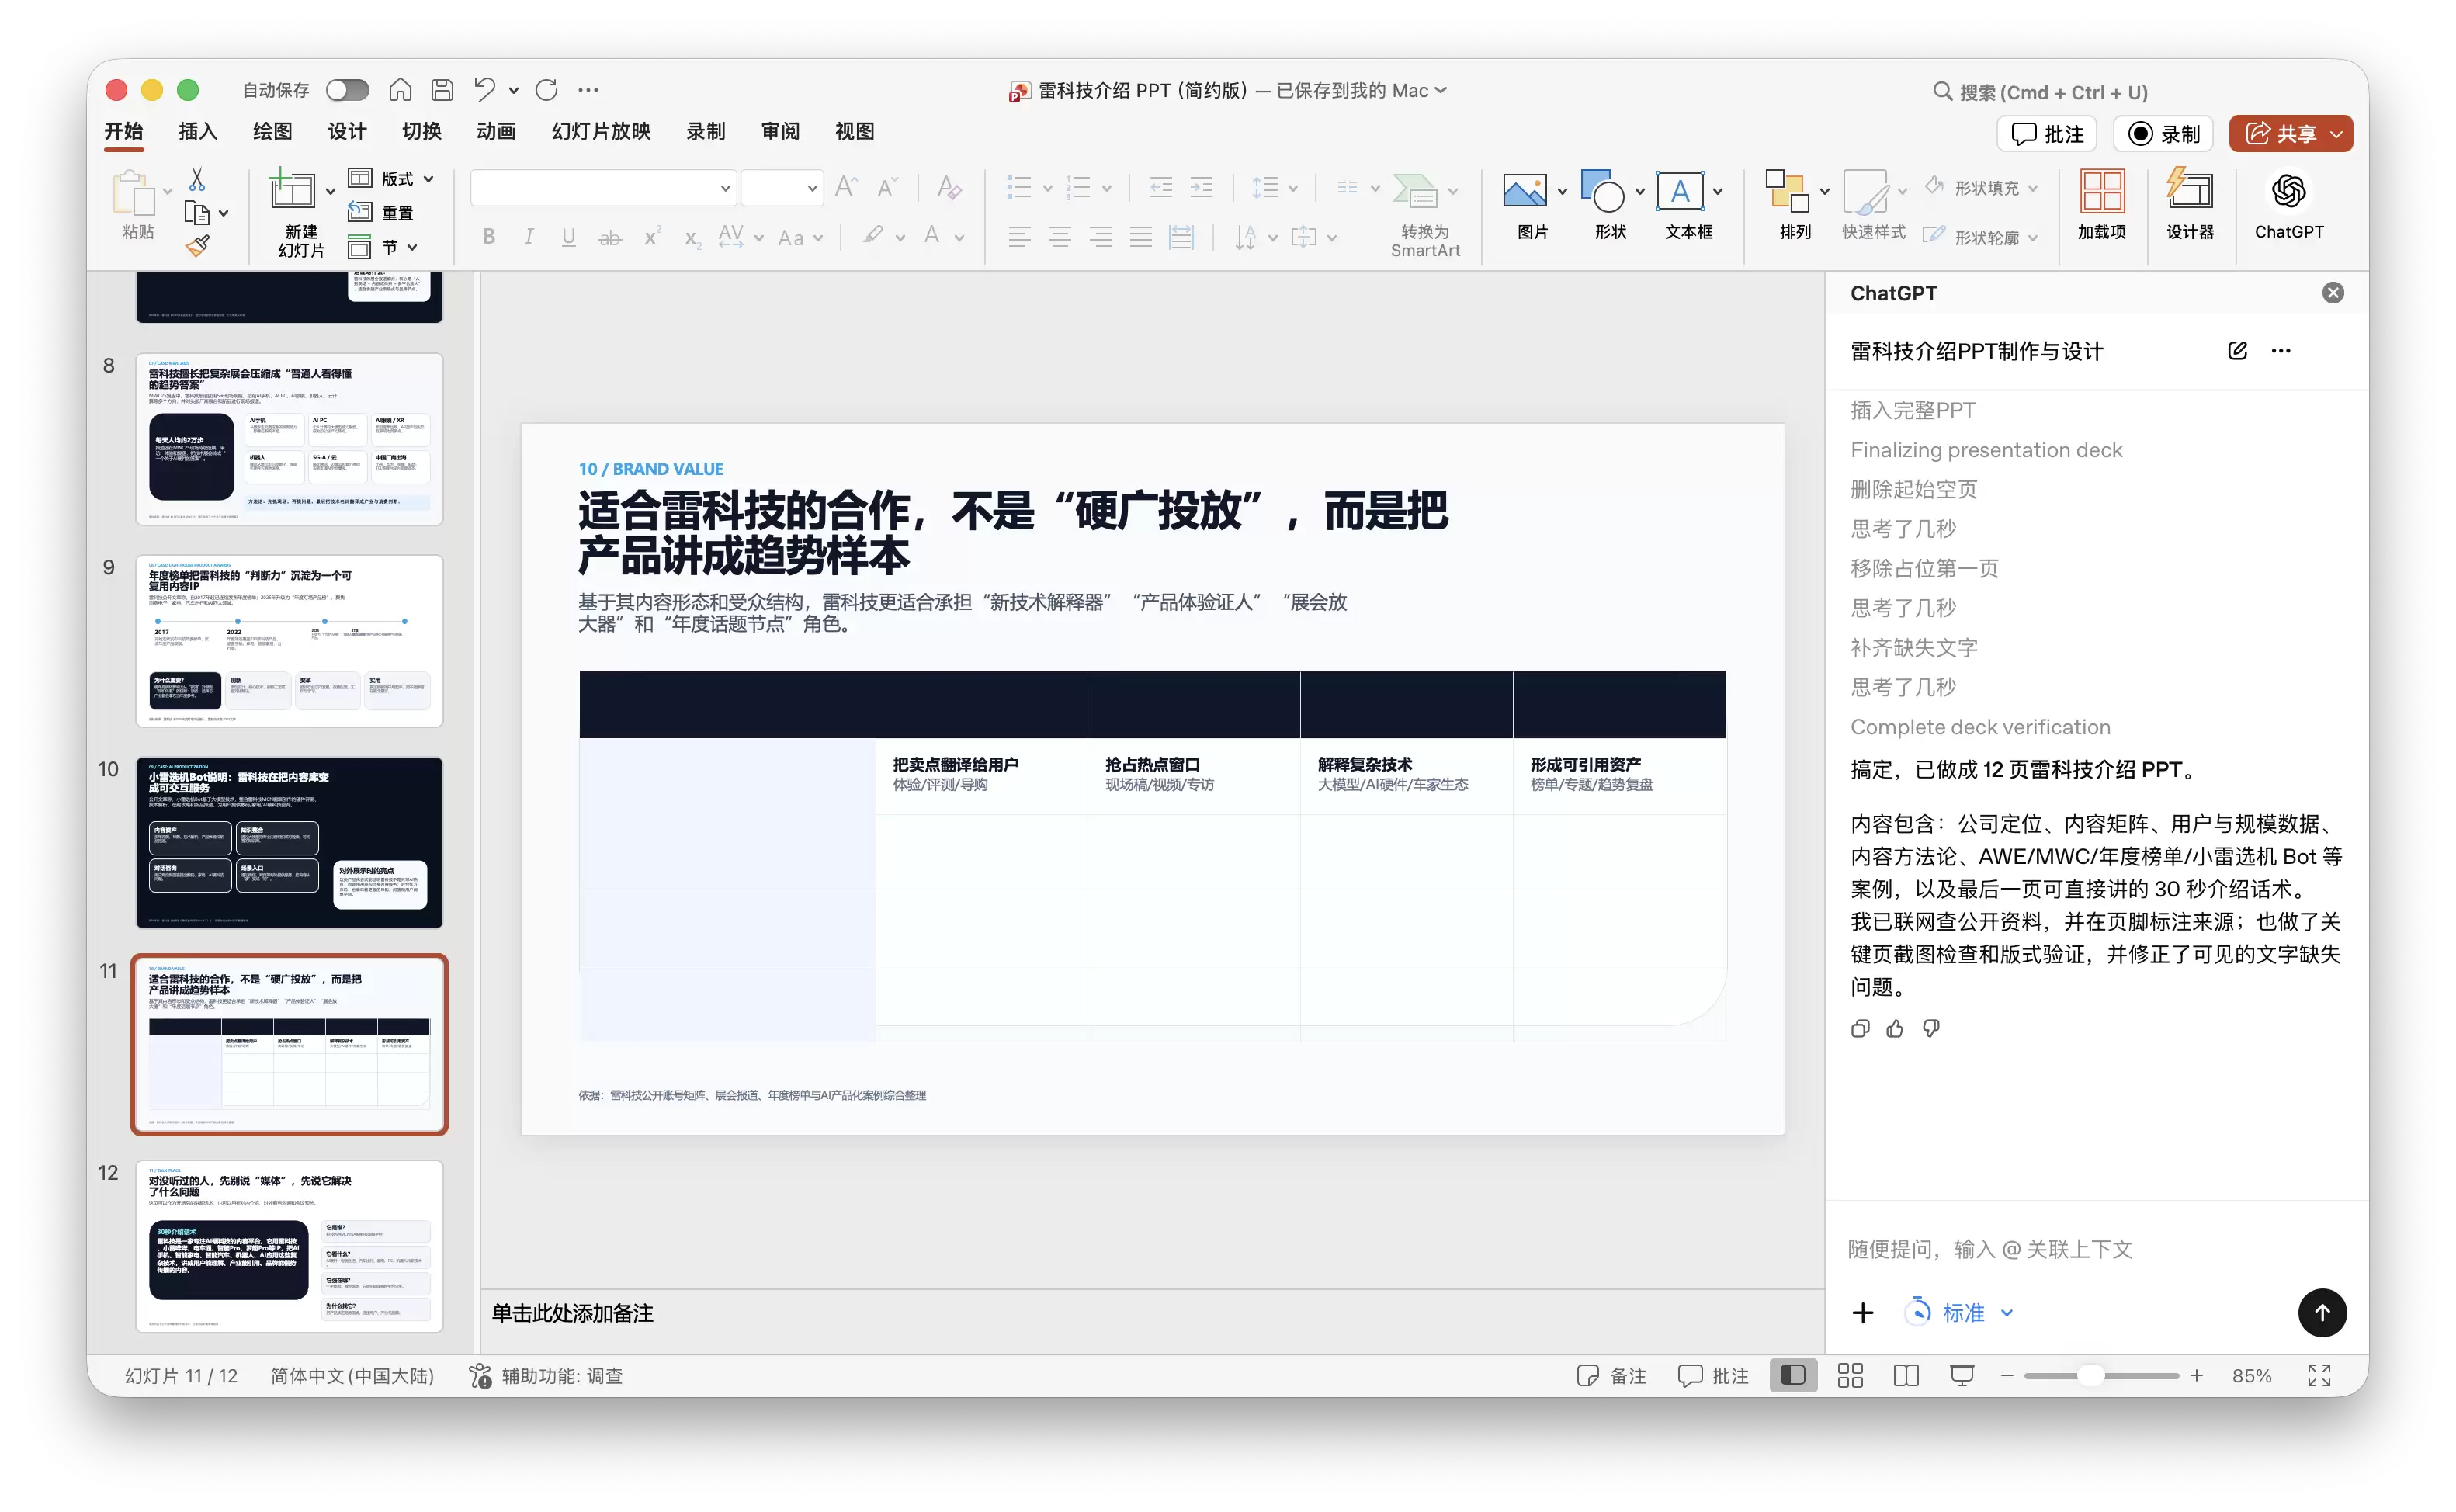This screenshot has height=1512, width=2456.
Task: Open Comments (批注) in status bar
Action: click(1713, 1376)
